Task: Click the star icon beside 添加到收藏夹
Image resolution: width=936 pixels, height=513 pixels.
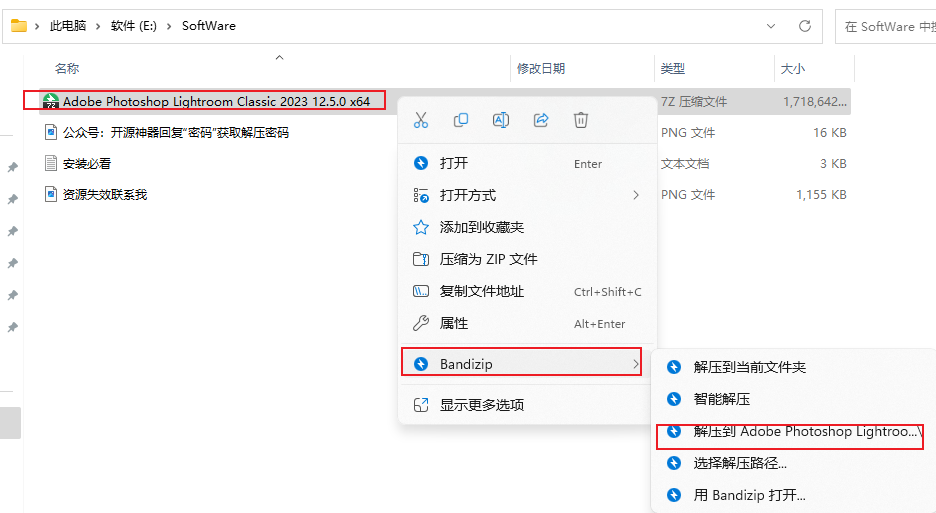Action: [x=421, y=227]
